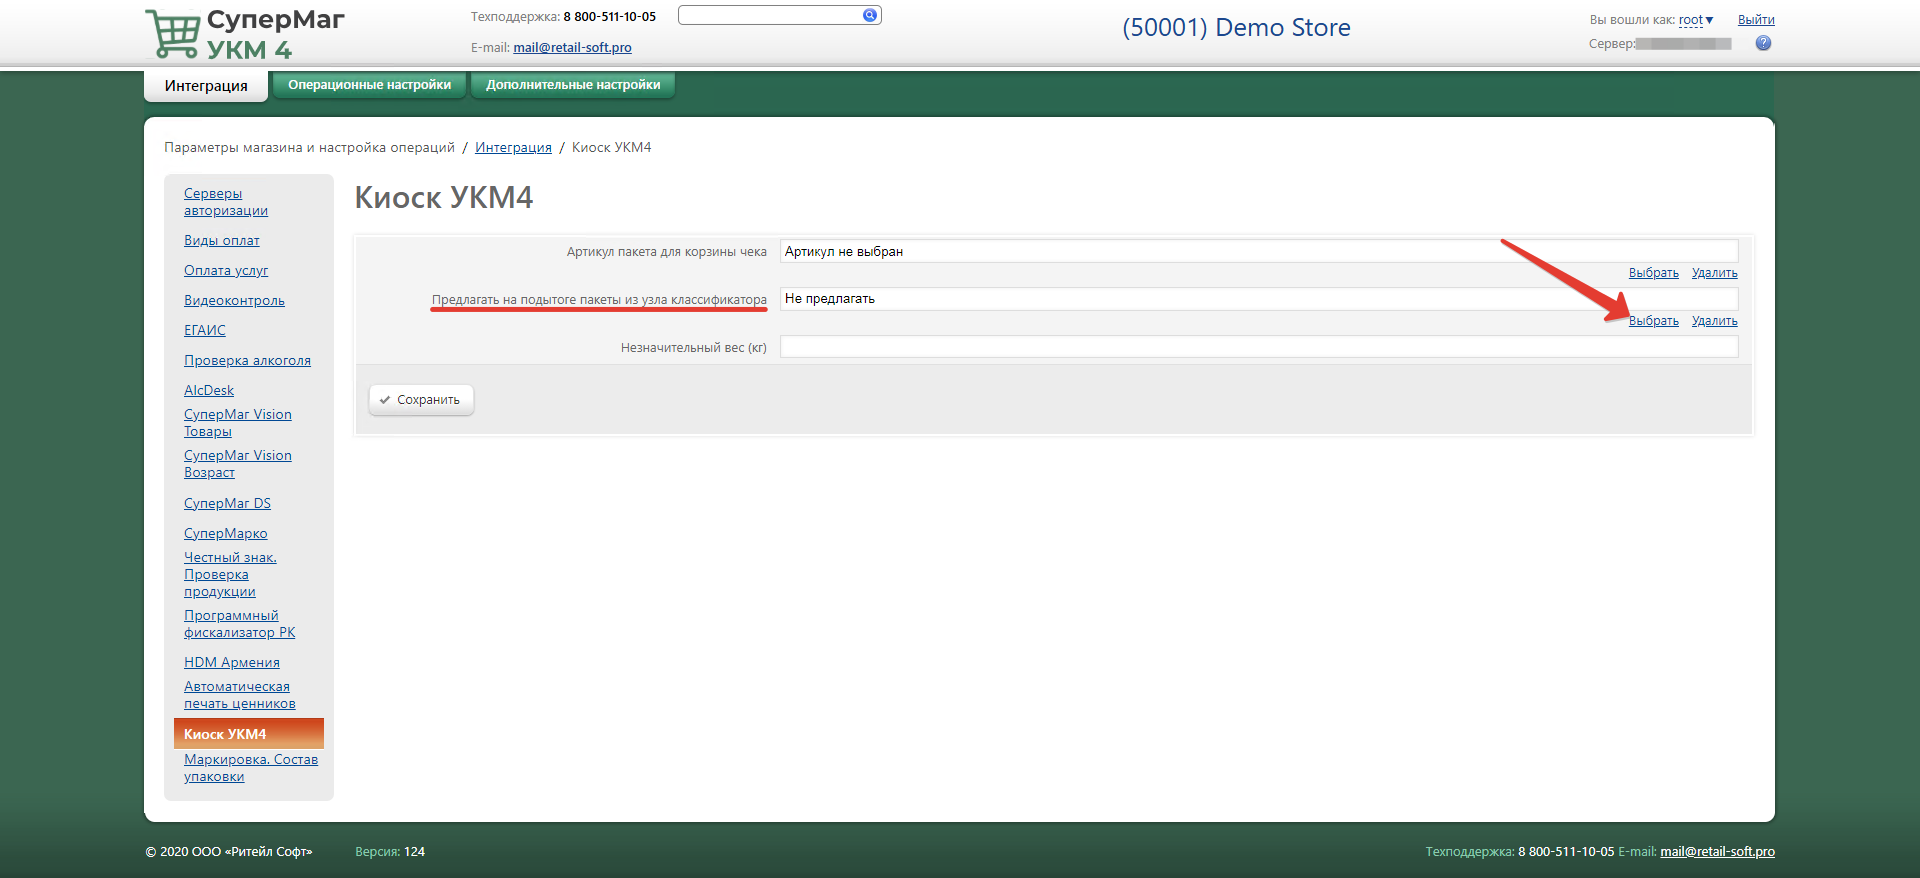The width and height of the screenshot is (1920, 878).
Task: Click the search magnifier icon in header
Action: coord(869,15)
